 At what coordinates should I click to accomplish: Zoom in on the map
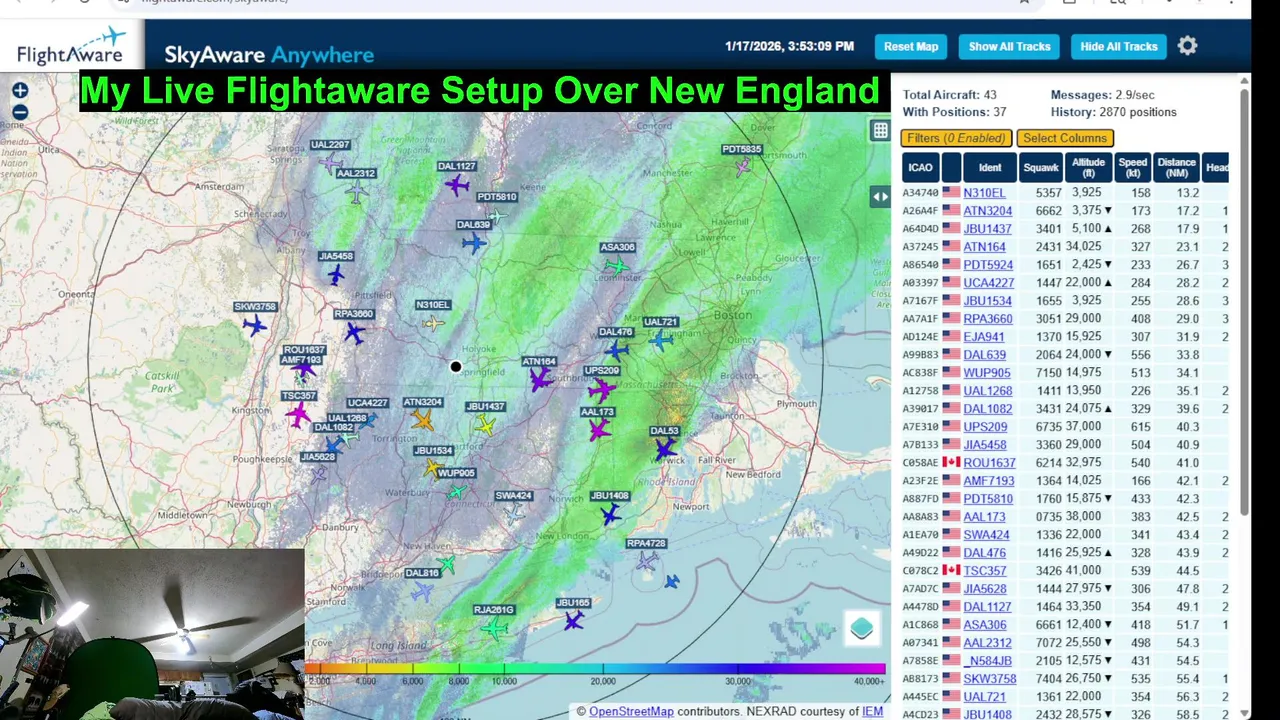pos(20,91)
